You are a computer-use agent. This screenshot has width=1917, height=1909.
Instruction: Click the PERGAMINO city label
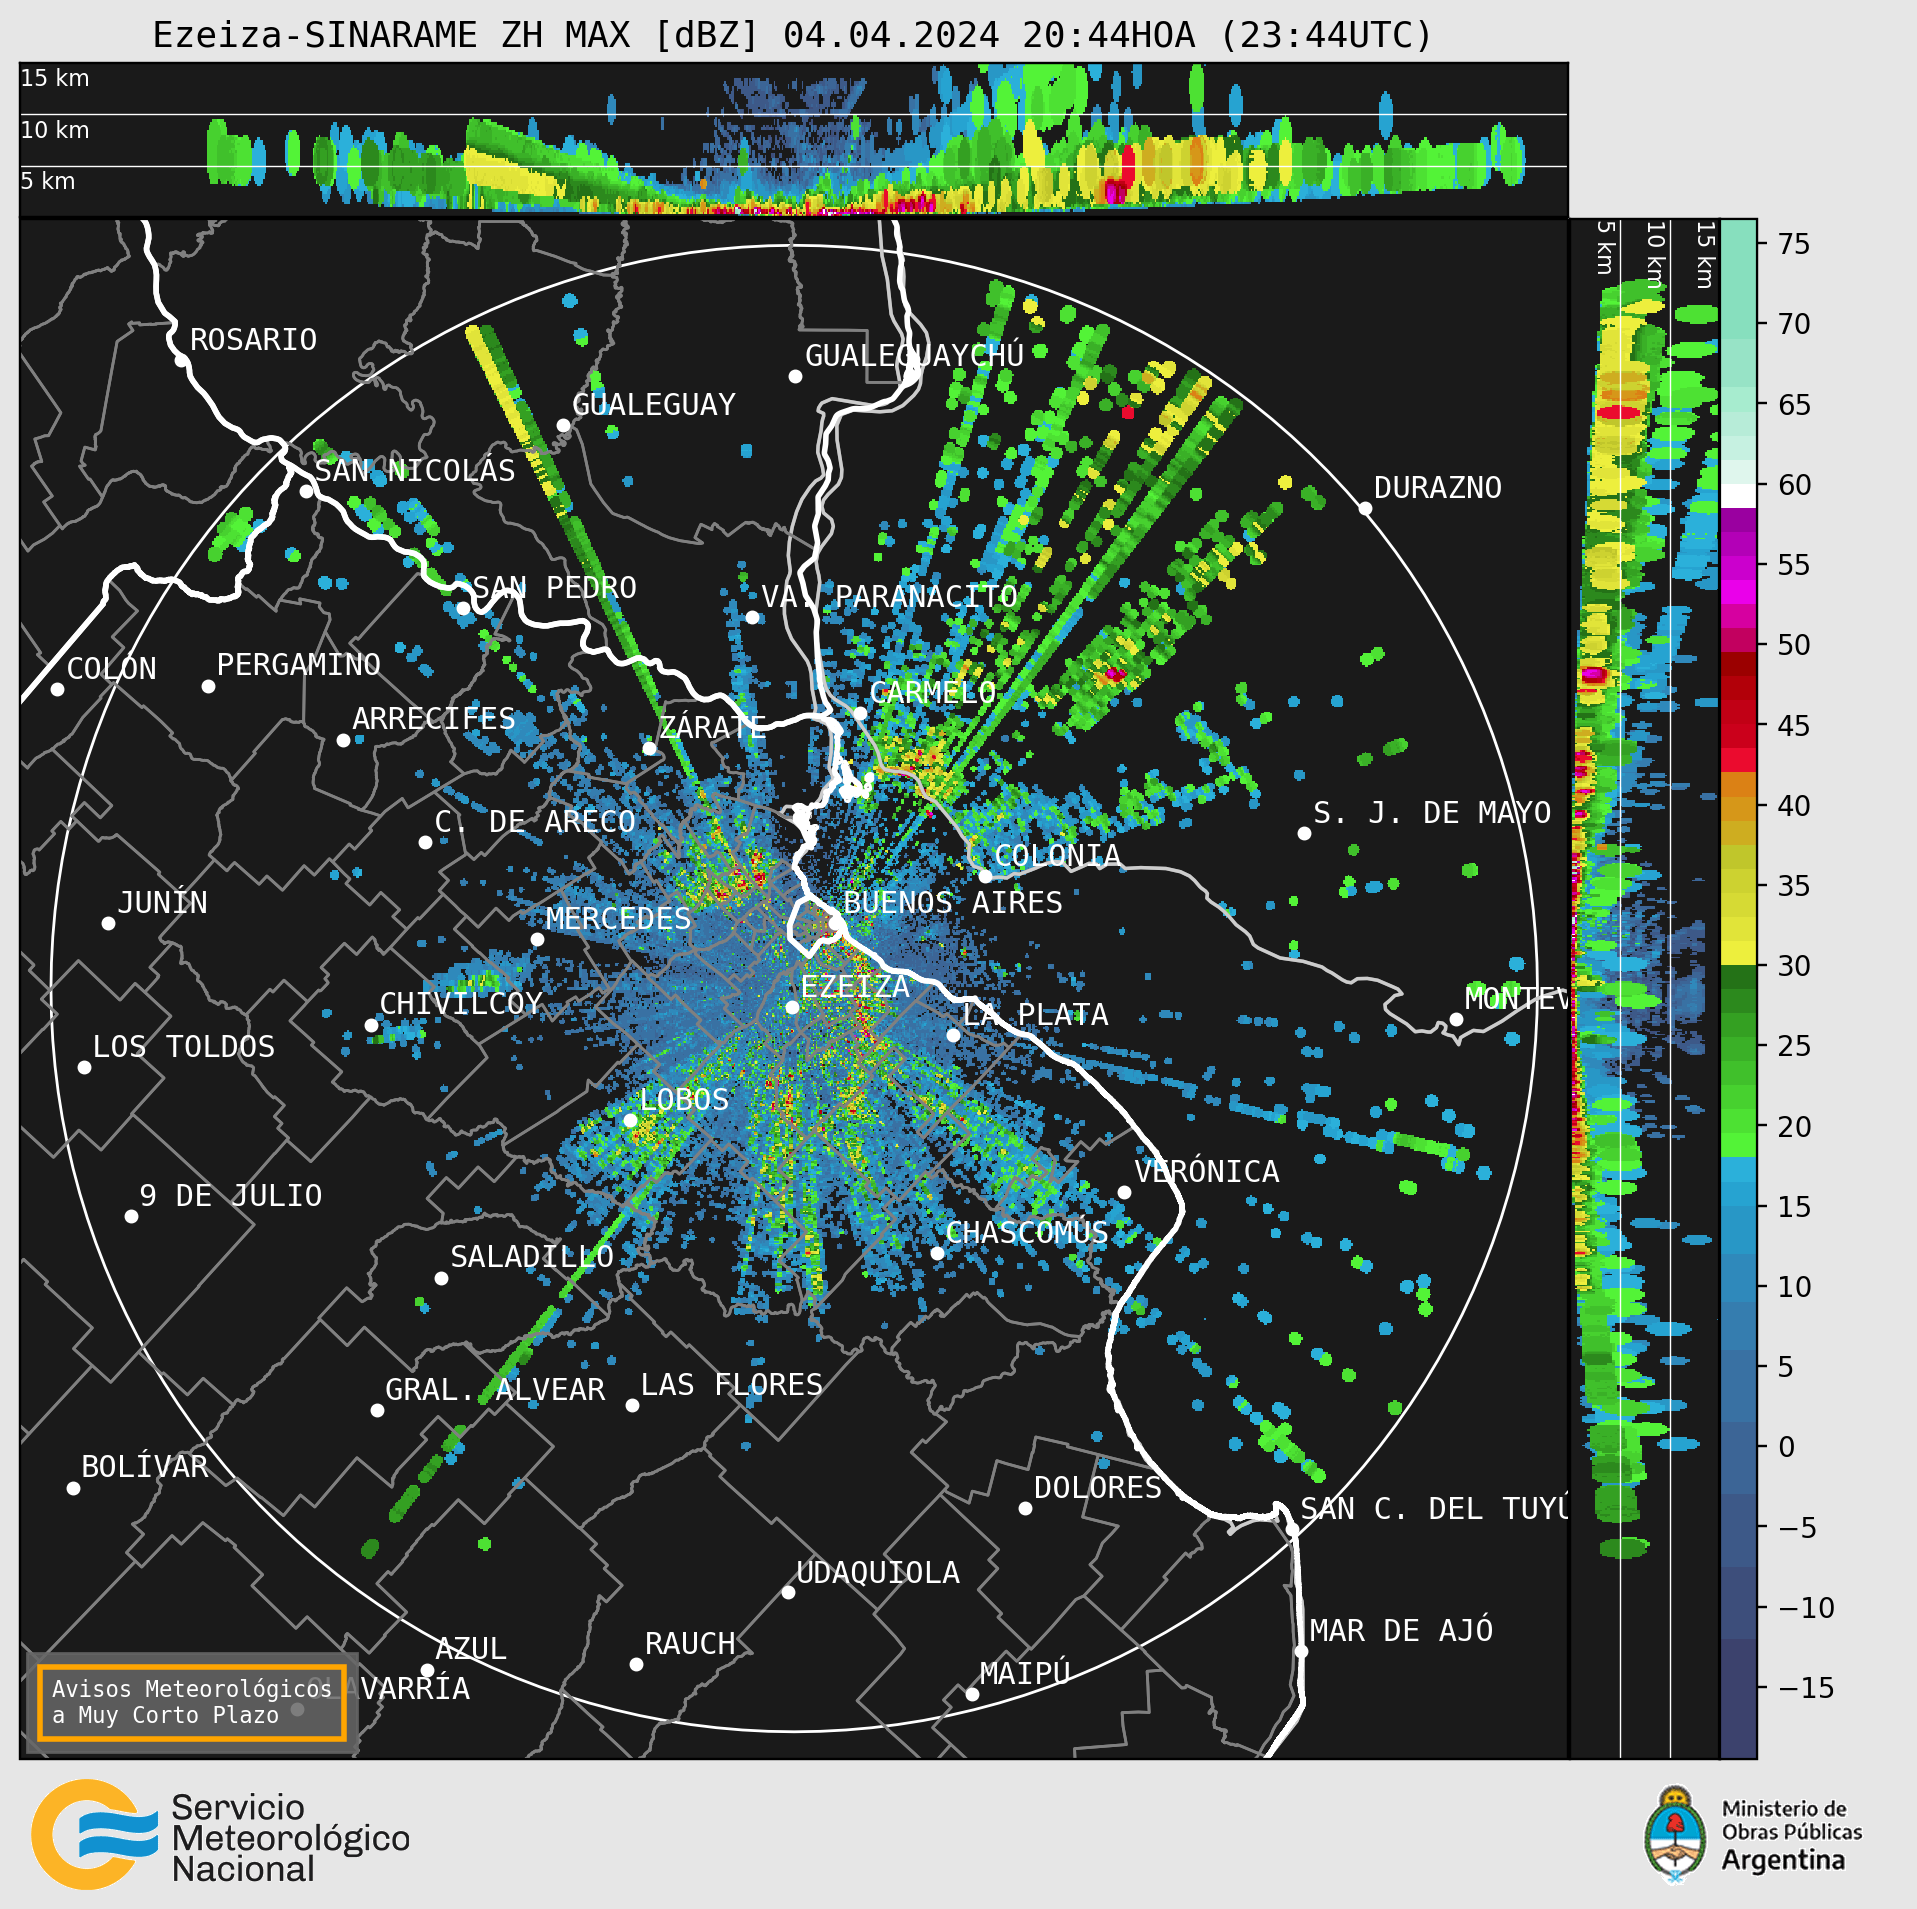(298, 665)
